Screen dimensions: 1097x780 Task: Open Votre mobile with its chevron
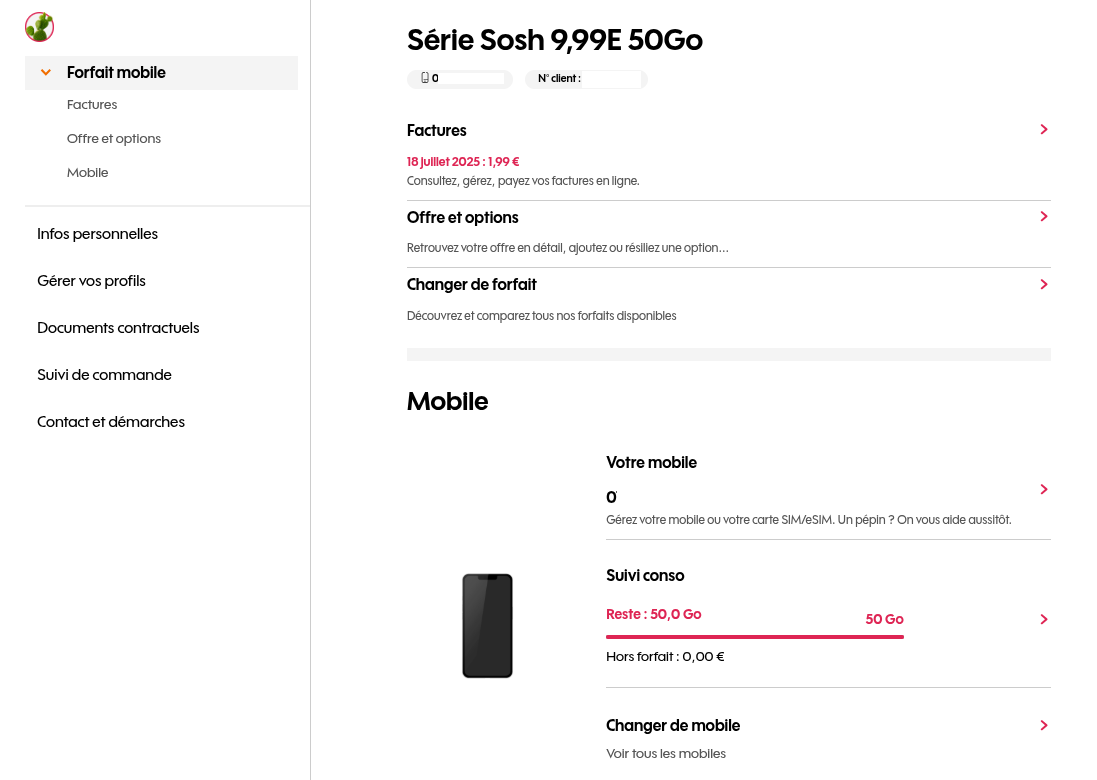[1043, 490]
